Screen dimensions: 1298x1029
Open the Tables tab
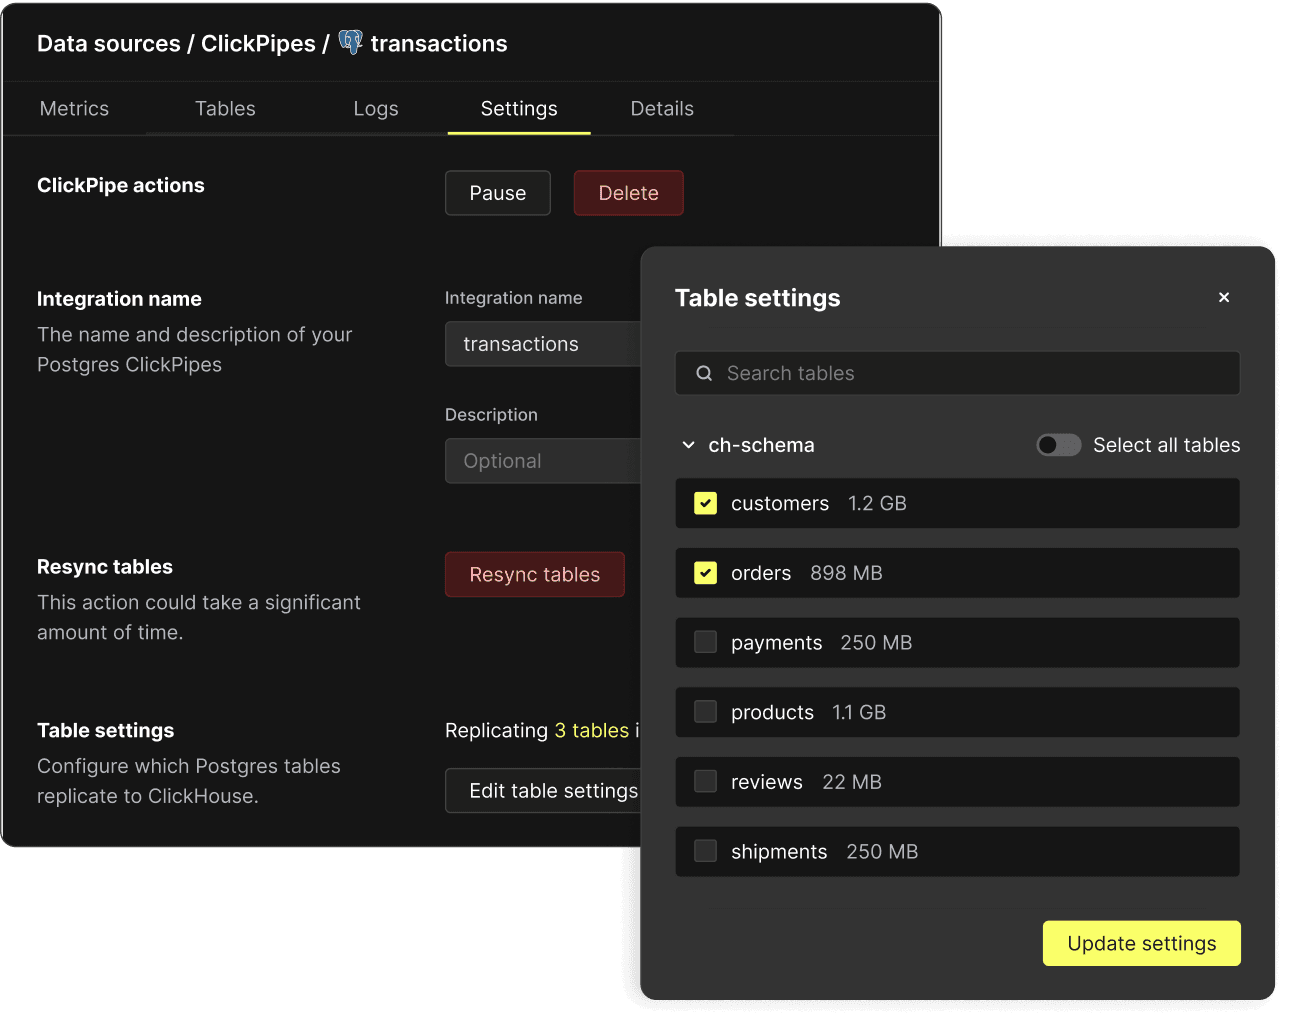click(225, 109)
